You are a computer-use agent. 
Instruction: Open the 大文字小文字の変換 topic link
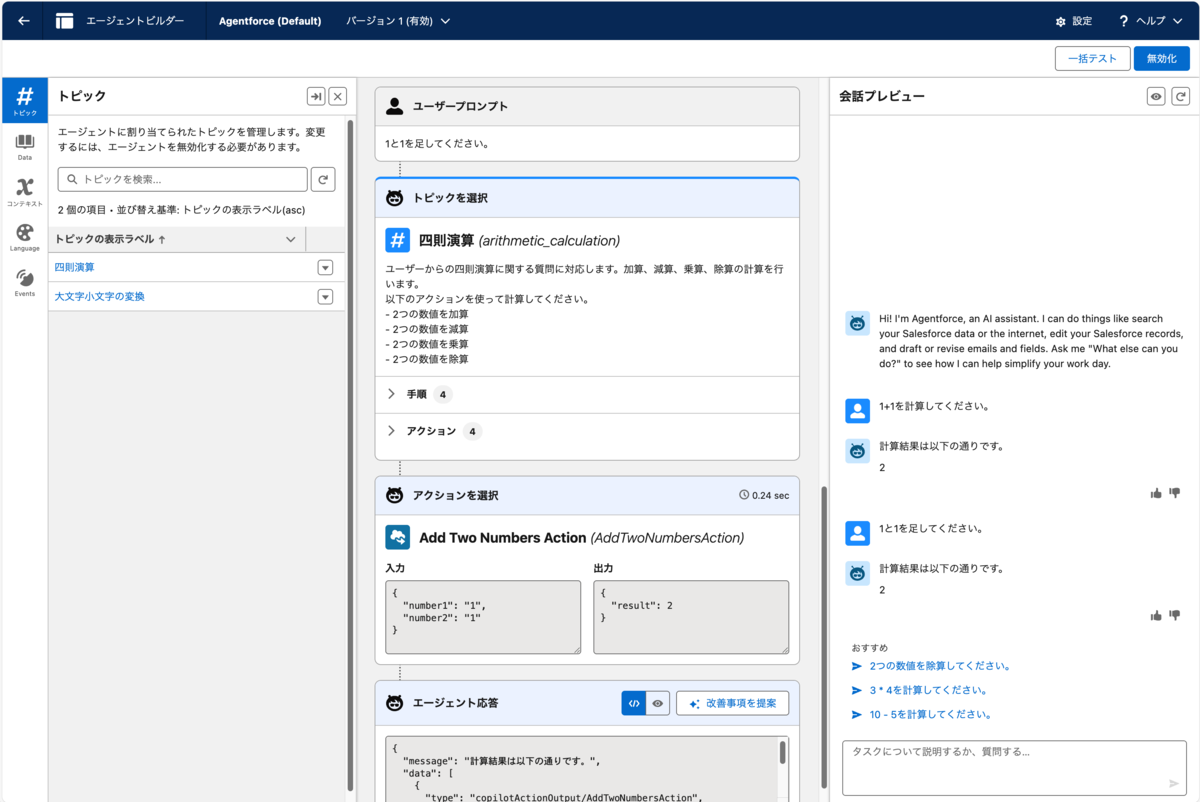(x=99, y=297)
